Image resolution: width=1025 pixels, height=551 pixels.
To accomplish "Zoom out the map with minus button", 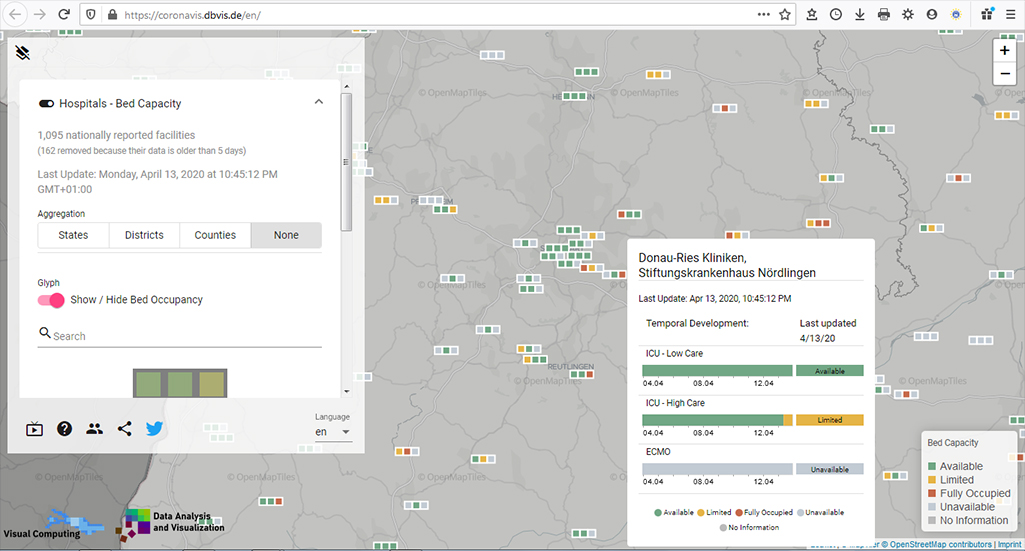I will tap(1005, 73).
